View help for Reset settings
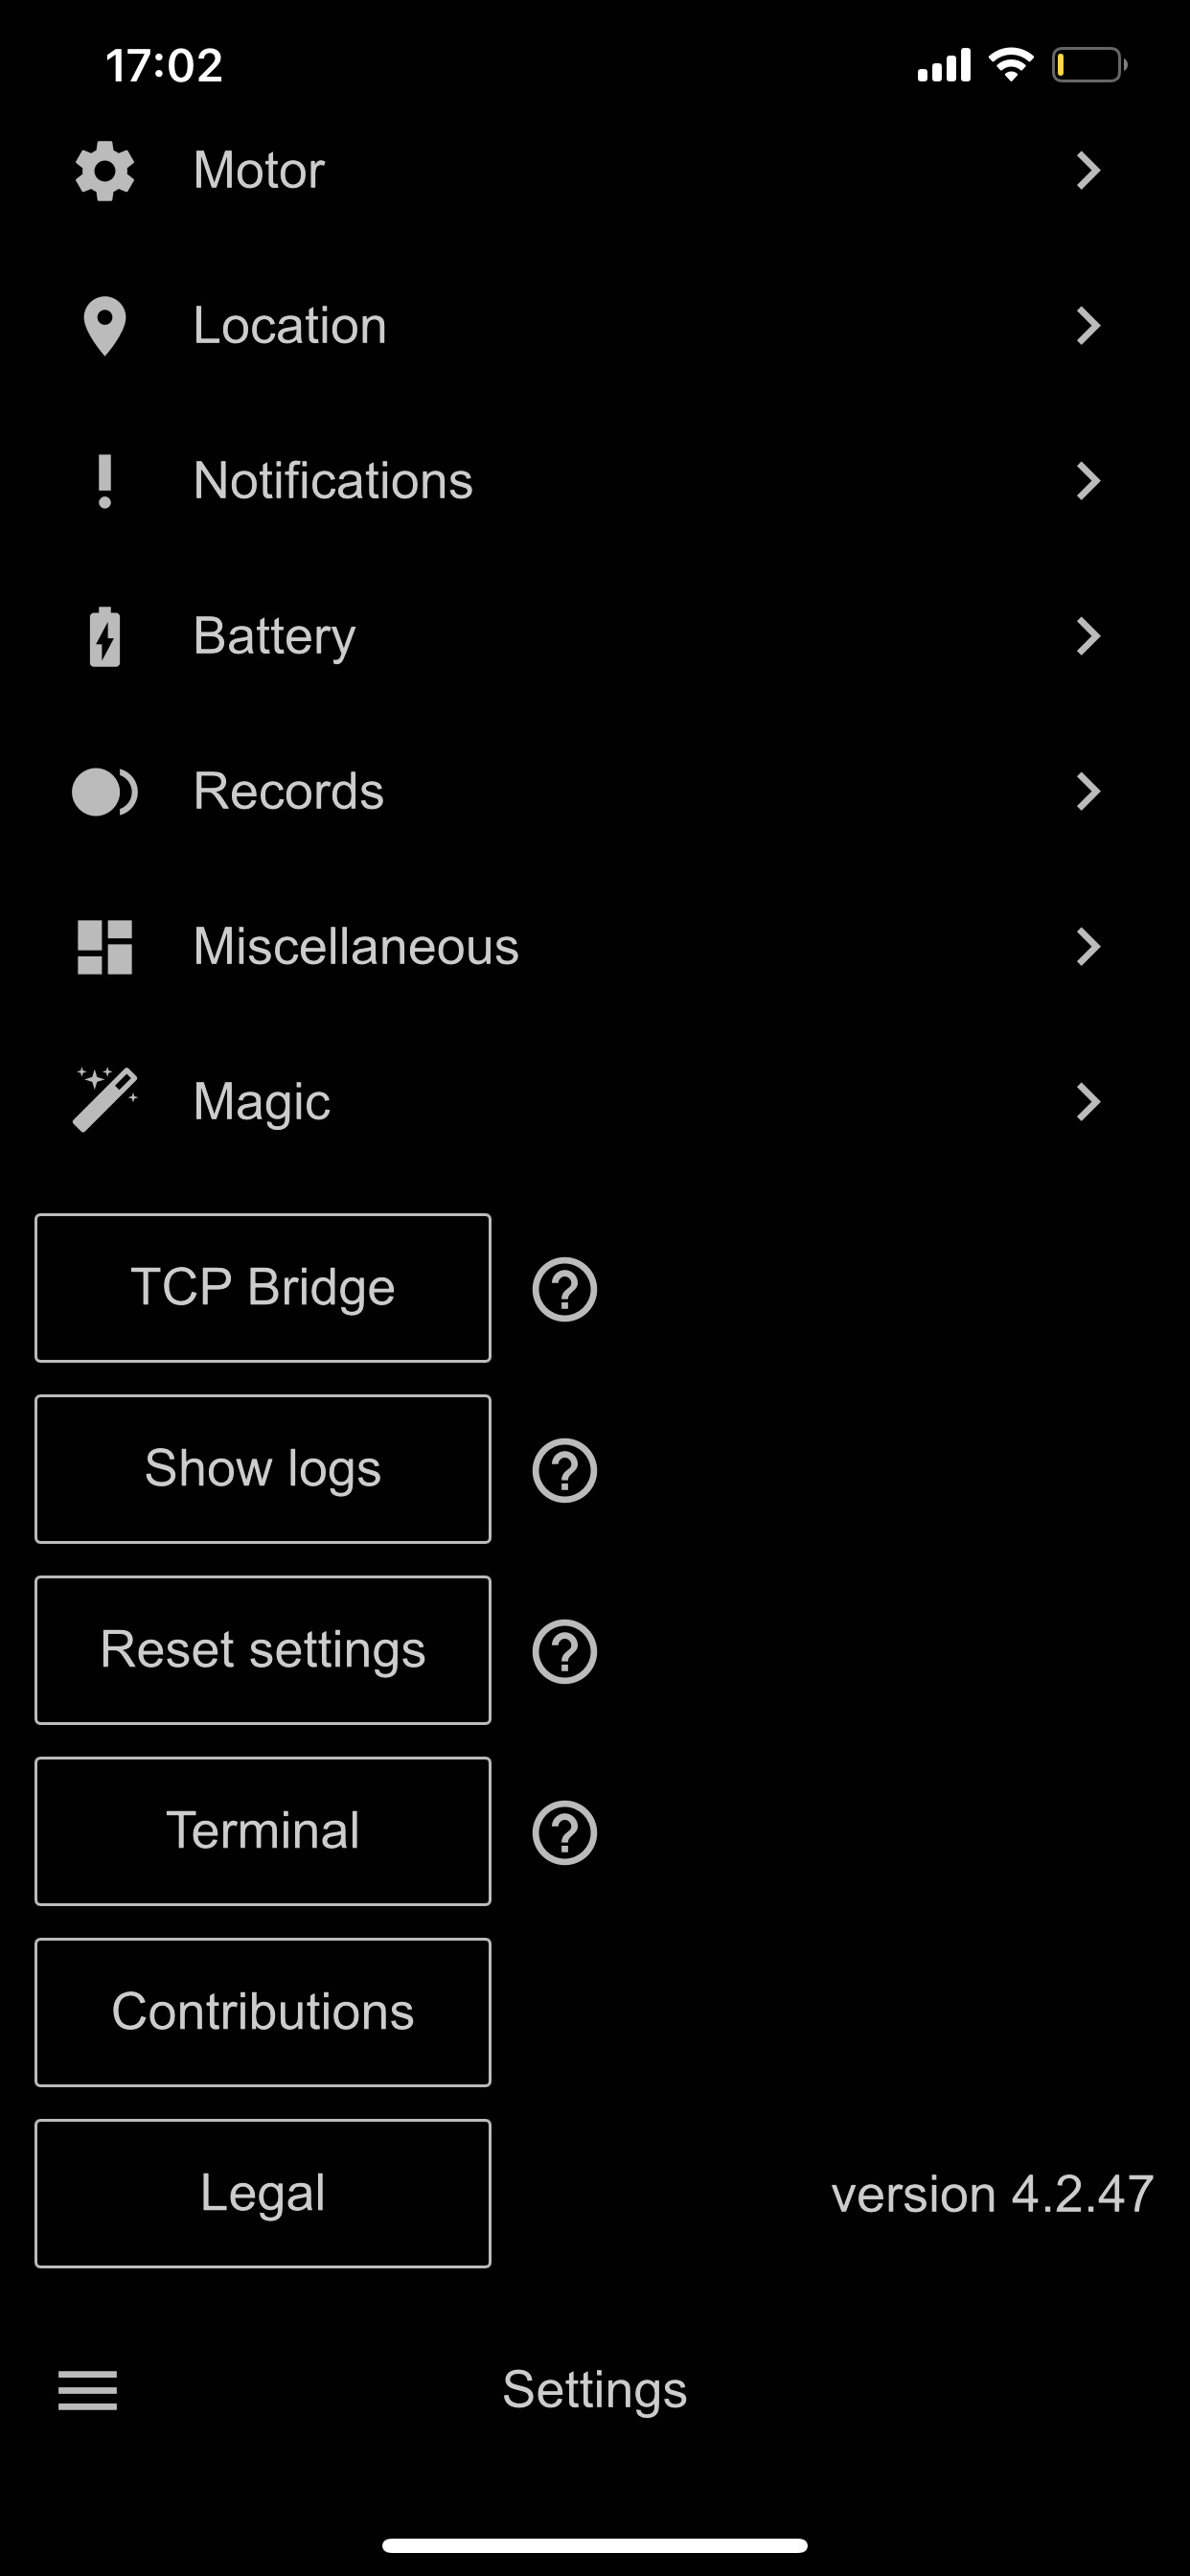The image size is (1190, 2576). pyautogui.click(x=565, y=1651)
